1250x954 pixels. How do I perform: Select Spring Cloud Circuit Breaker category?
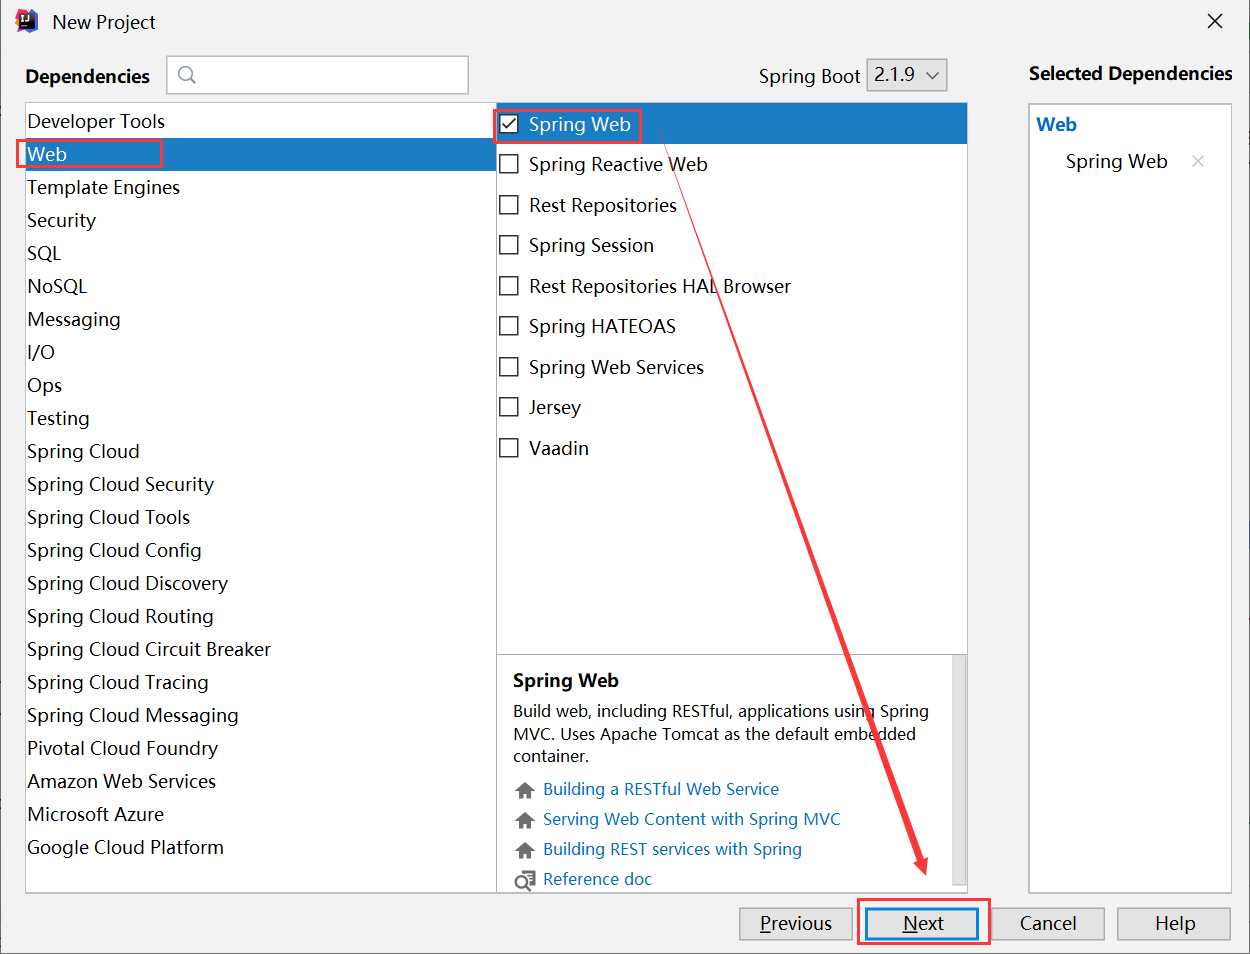tap(261, 649)
